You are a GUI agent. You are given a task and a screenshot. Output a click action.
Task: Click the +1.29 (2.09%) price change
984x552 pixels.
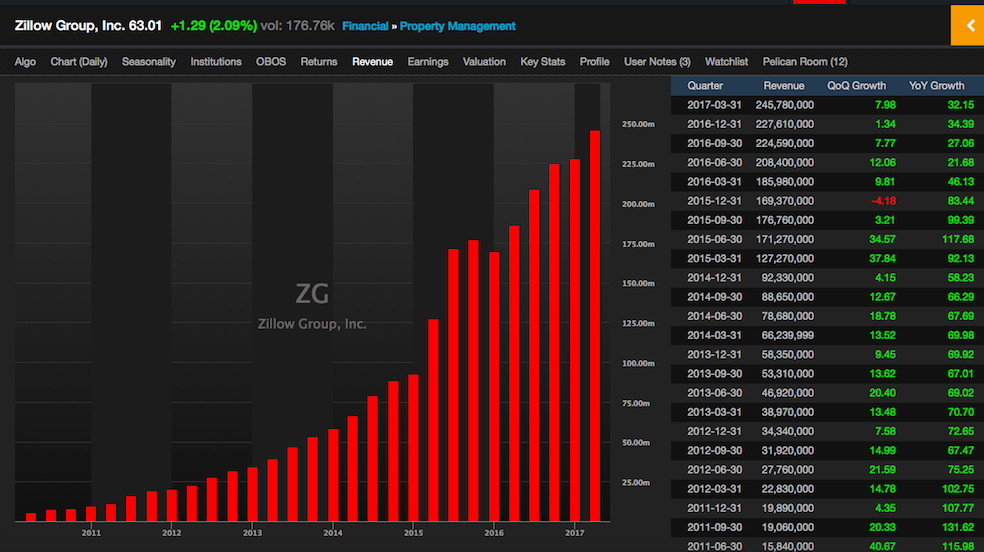(x=214, y=26)
